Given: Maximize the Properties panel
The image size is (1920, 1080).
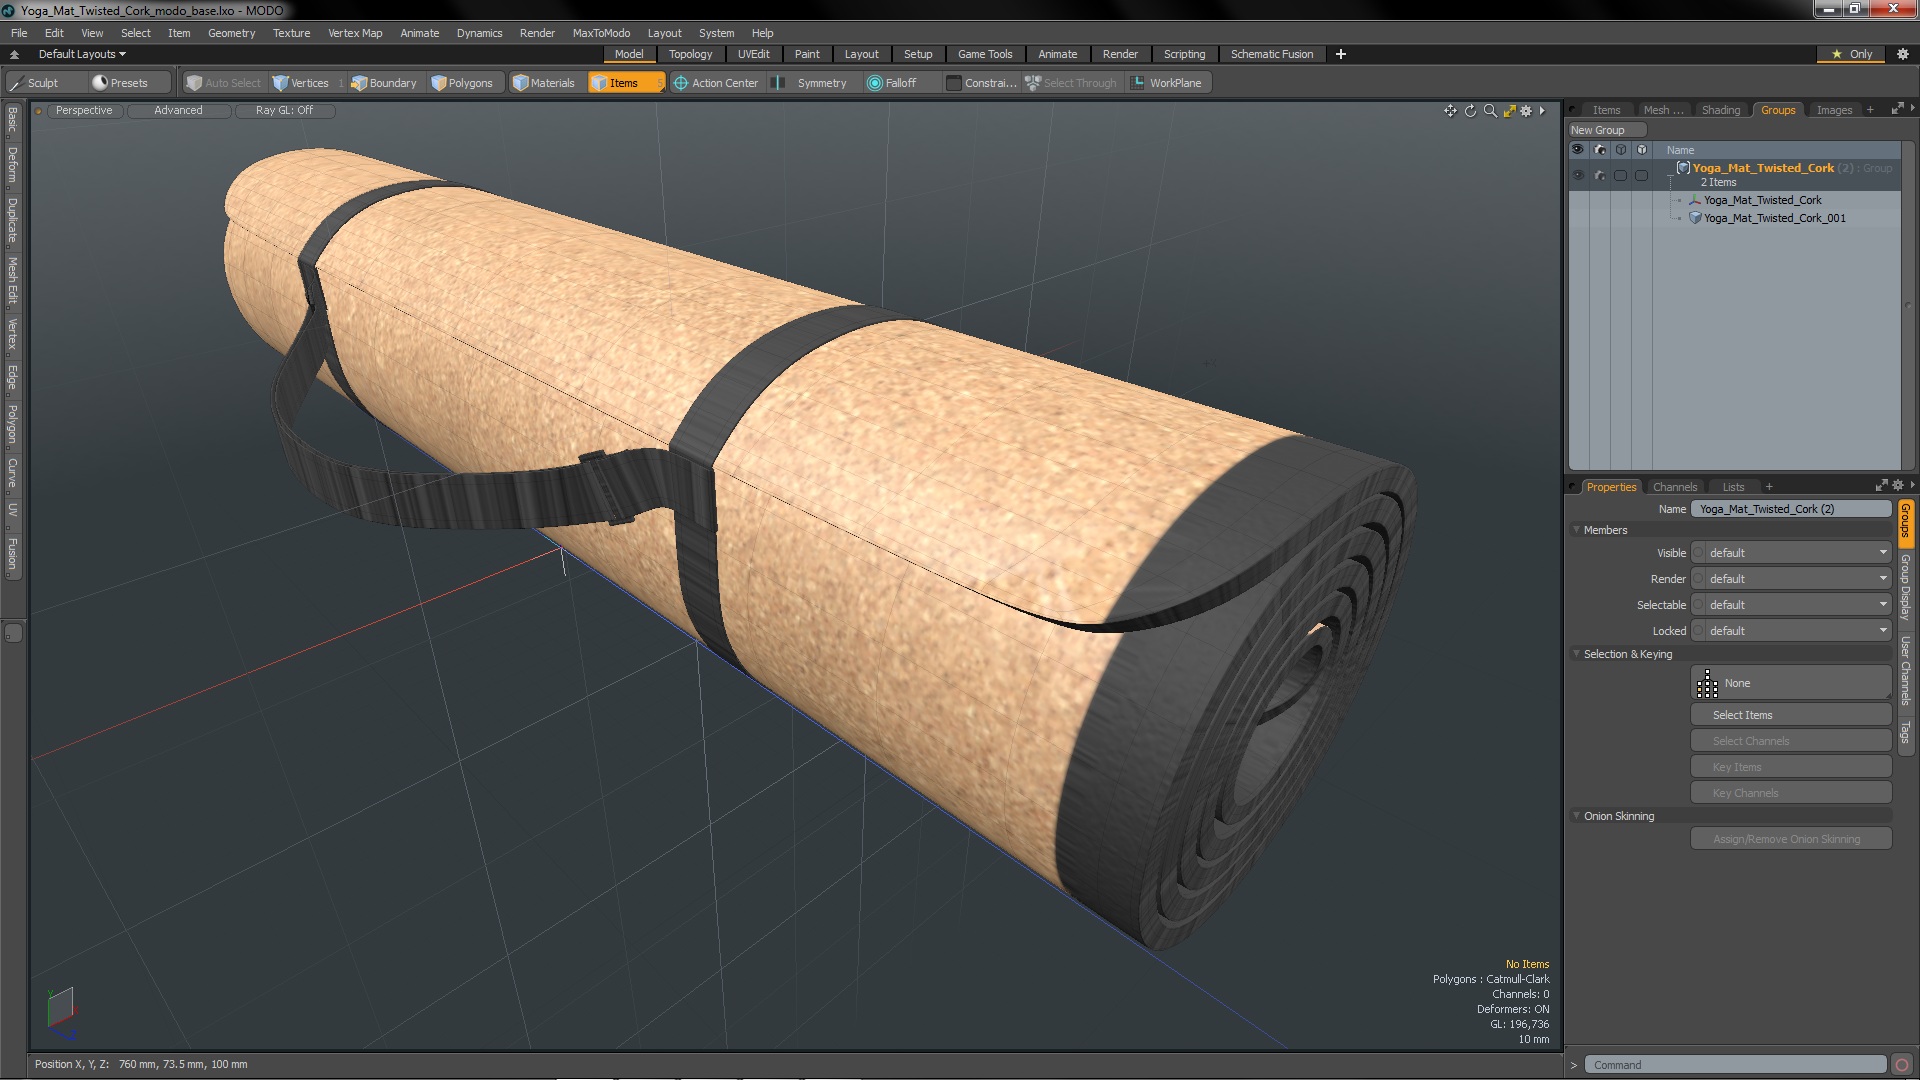Looking at the screenshot, I should click(x=1881, y=486).
